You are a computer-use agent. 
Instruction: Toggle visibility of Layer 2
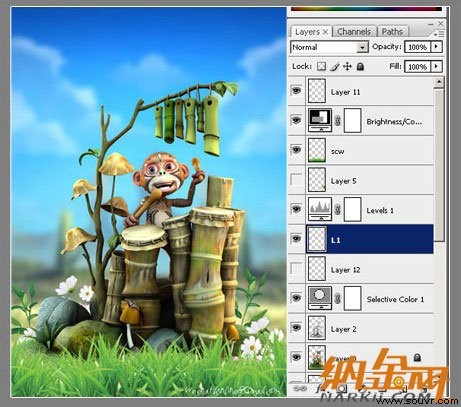coord(296,328)
